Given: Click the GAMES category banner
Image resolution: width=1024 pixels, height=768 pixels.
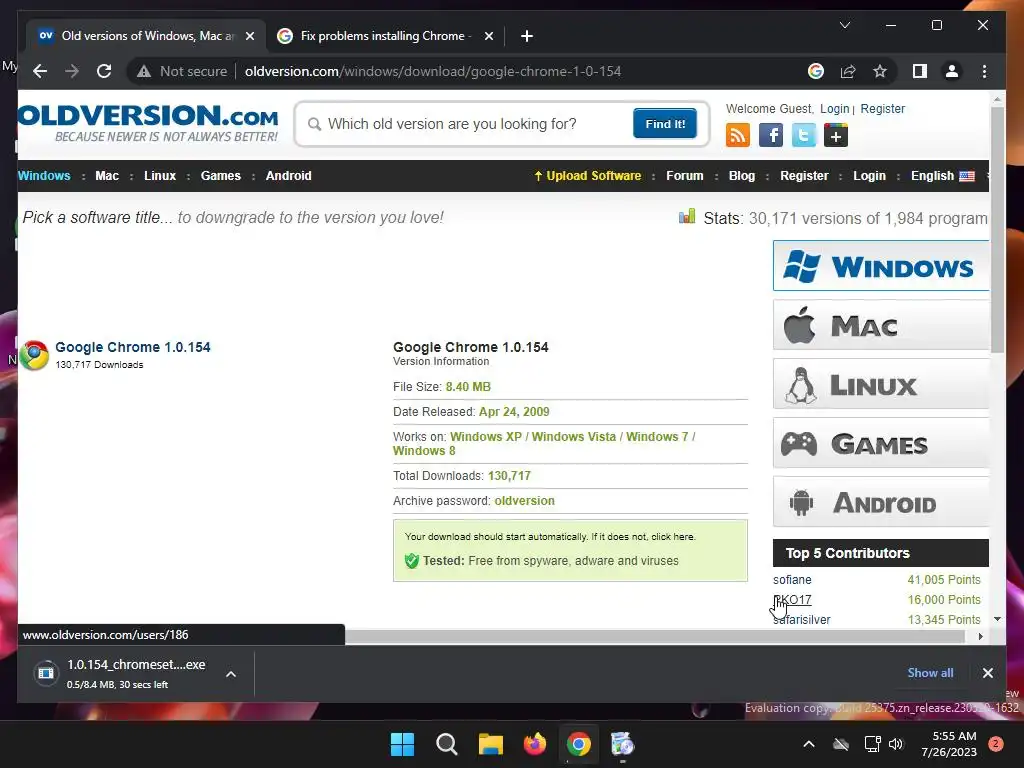Looking at the screenshot, I should [881, 443].
